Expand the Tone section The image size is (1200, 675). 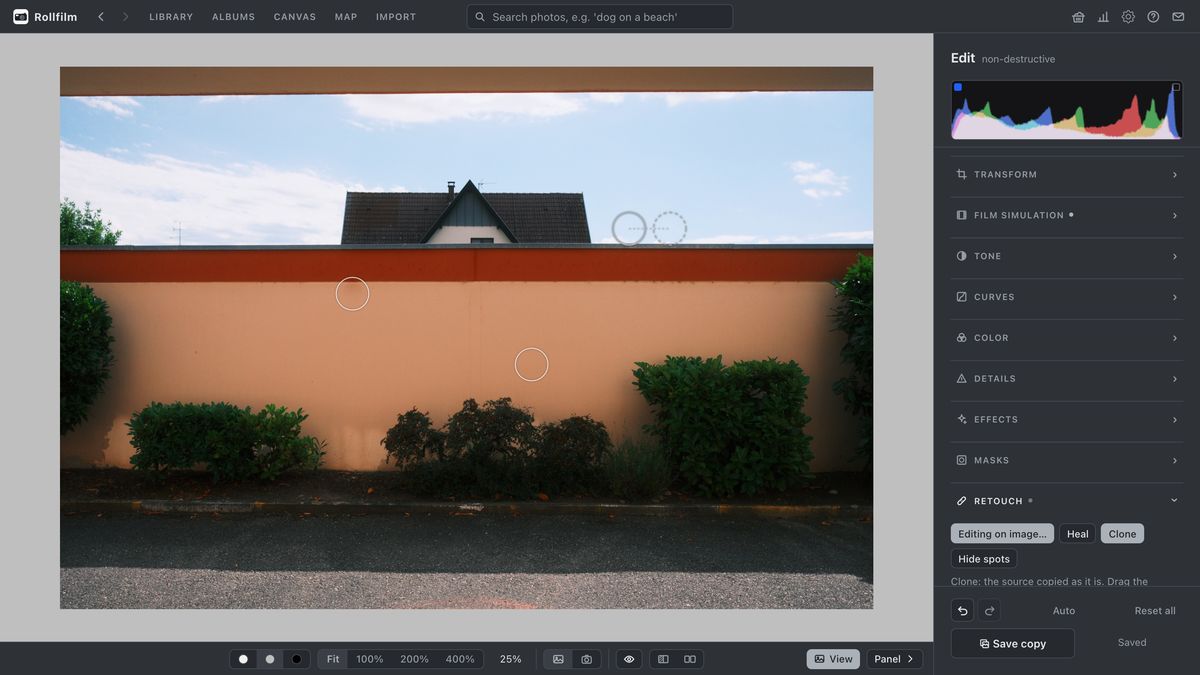(x=1067, y=256)
